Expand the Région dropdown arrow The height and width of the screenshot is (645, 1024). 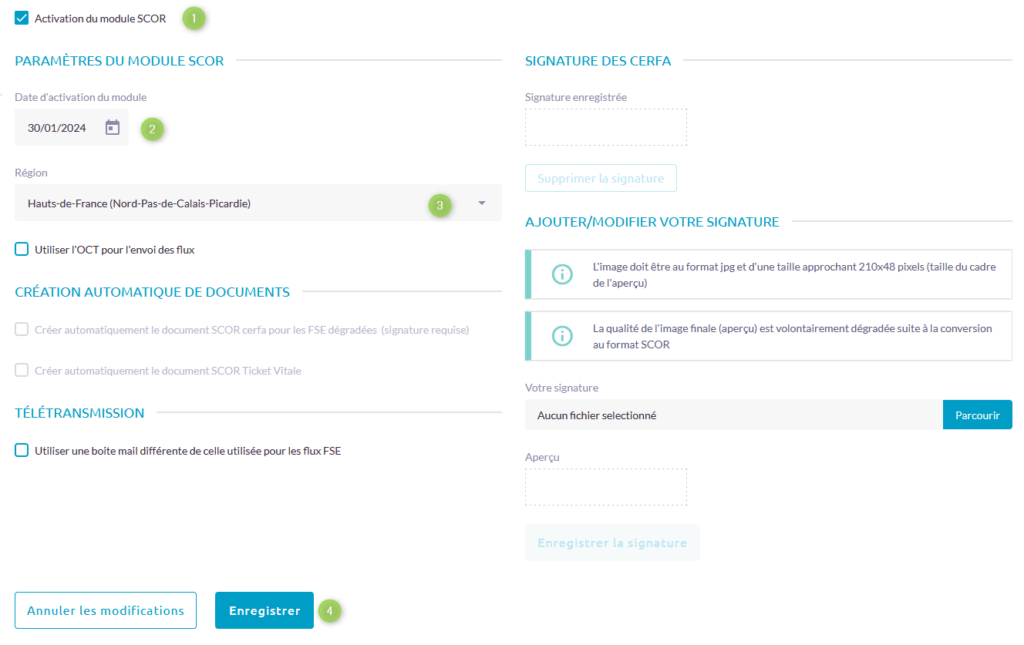click(x=481, y=203)
